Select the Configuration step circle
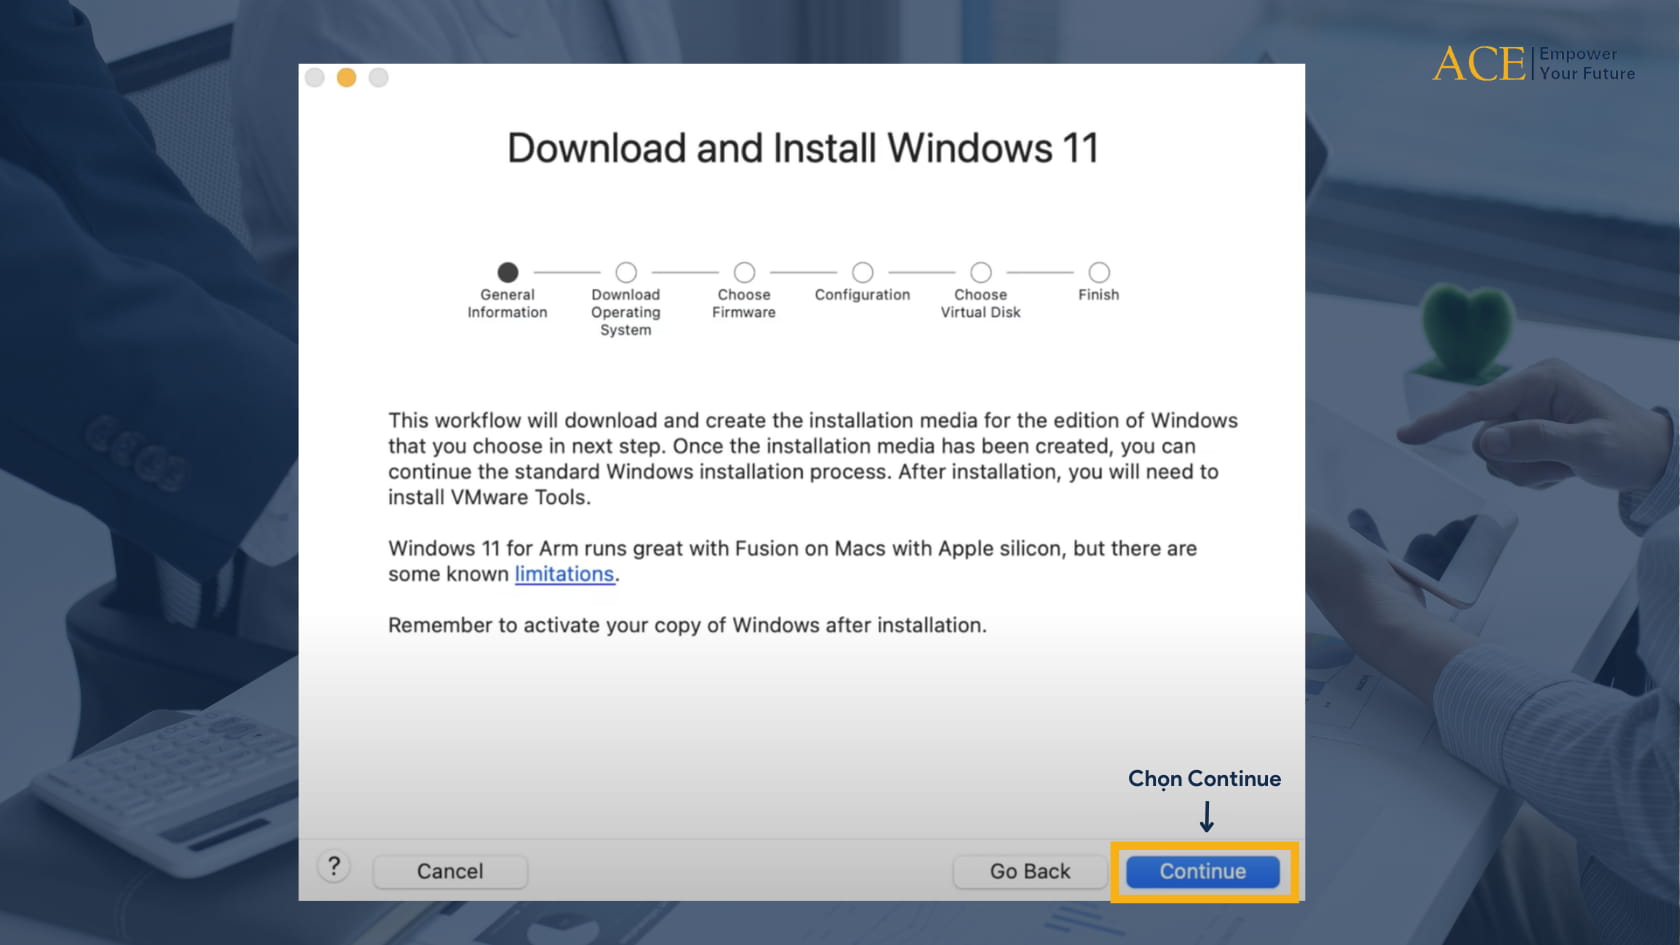 (863, 272)
